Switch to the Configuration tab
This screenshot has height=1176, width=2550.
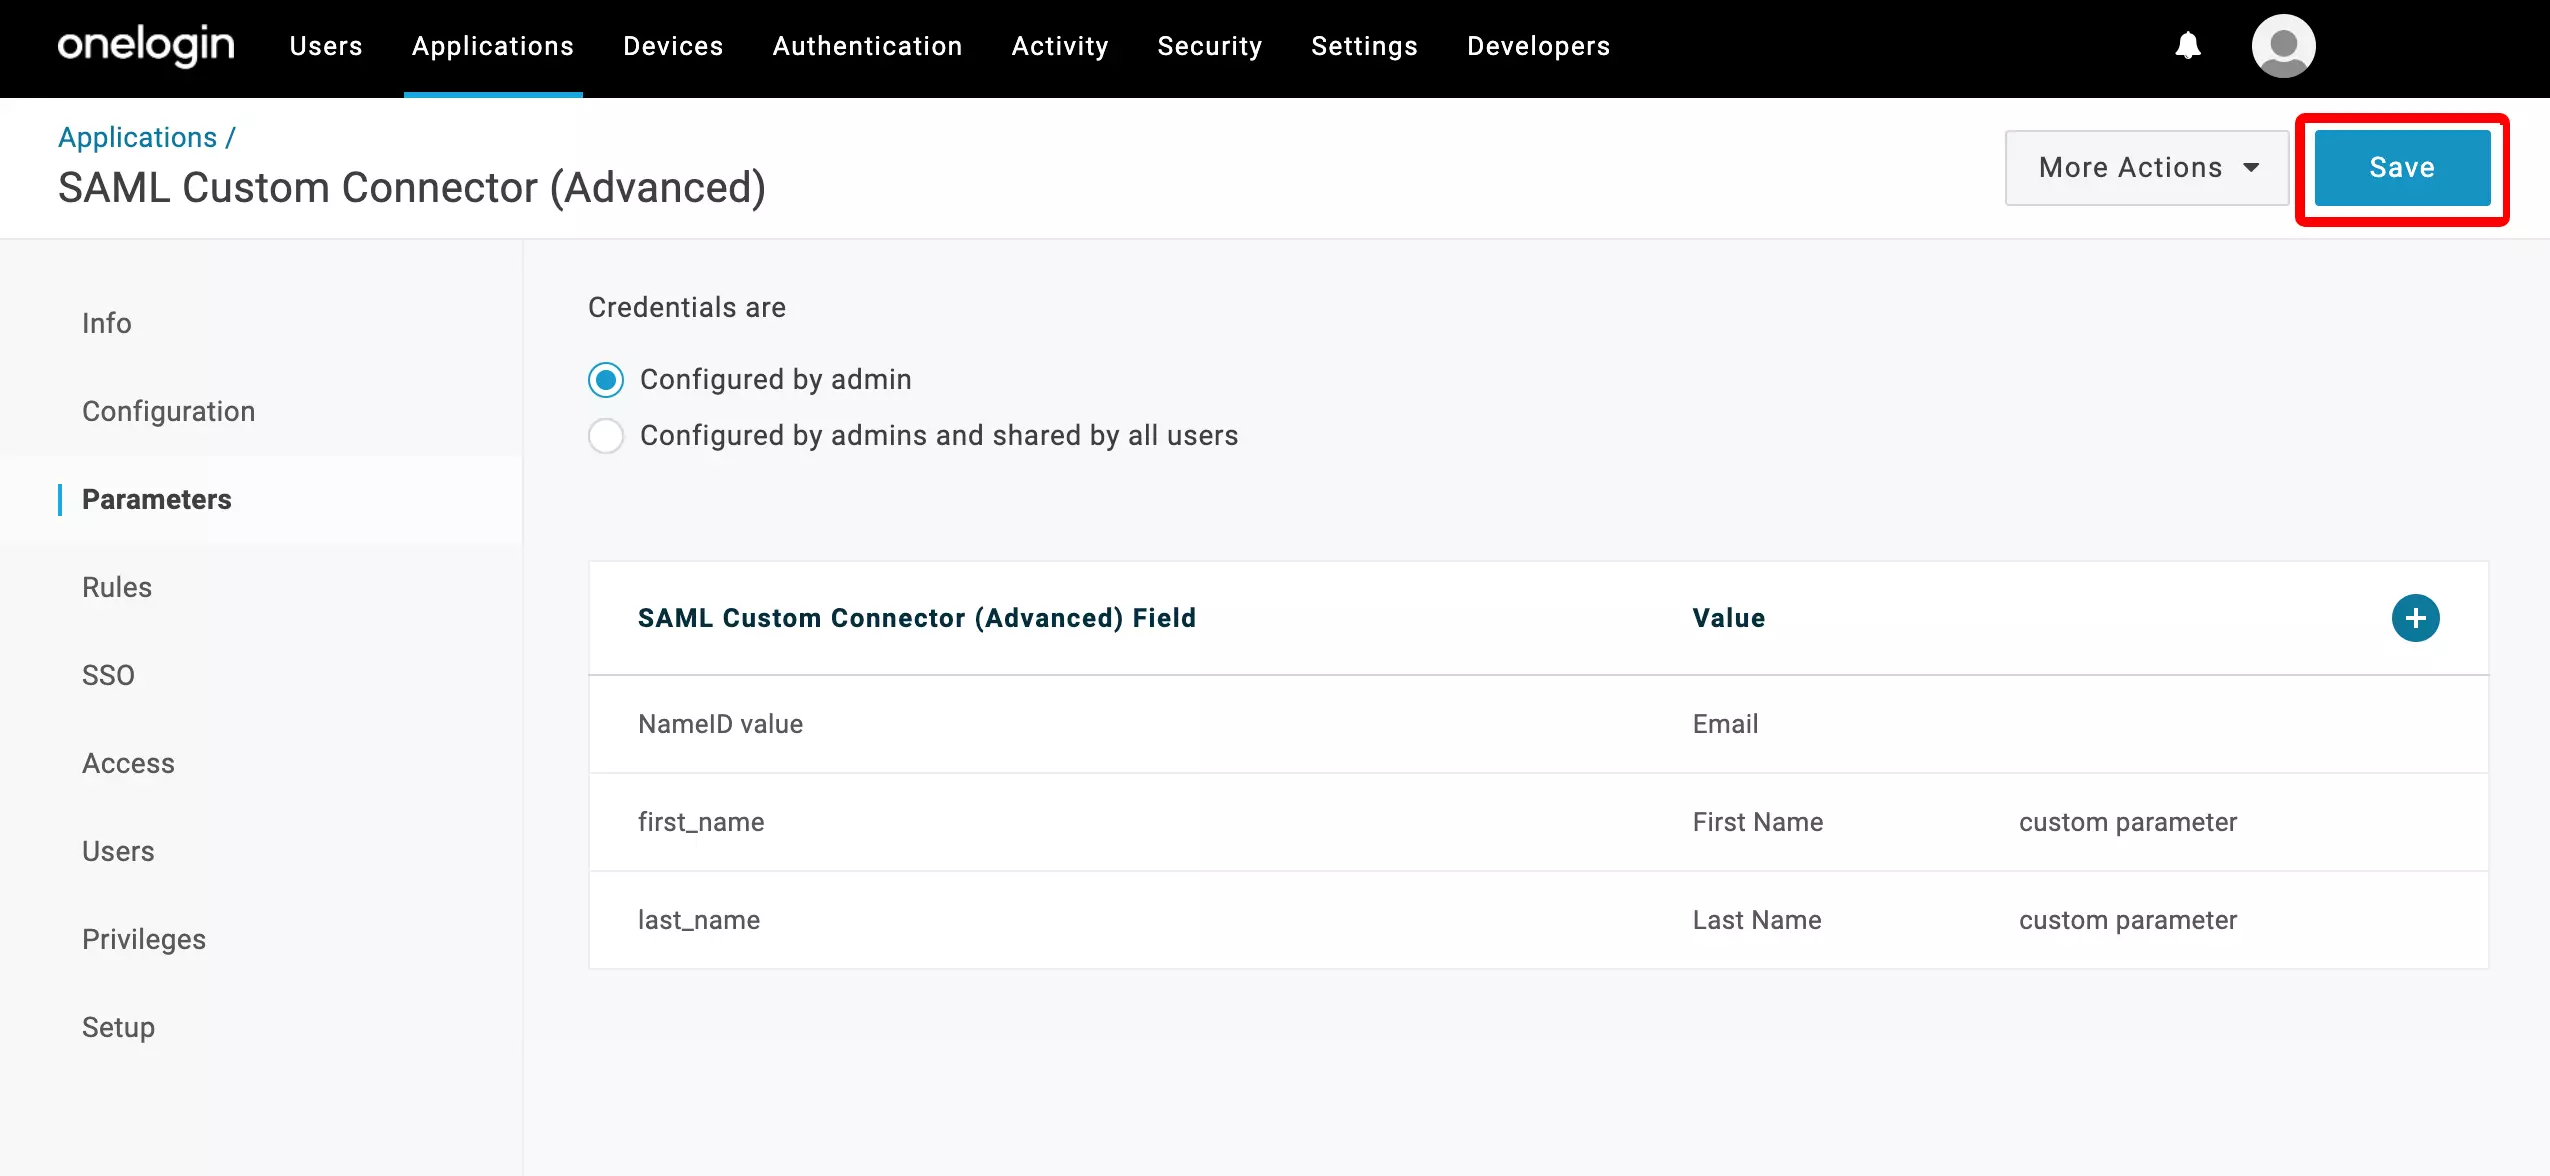[x=169, y=412]
